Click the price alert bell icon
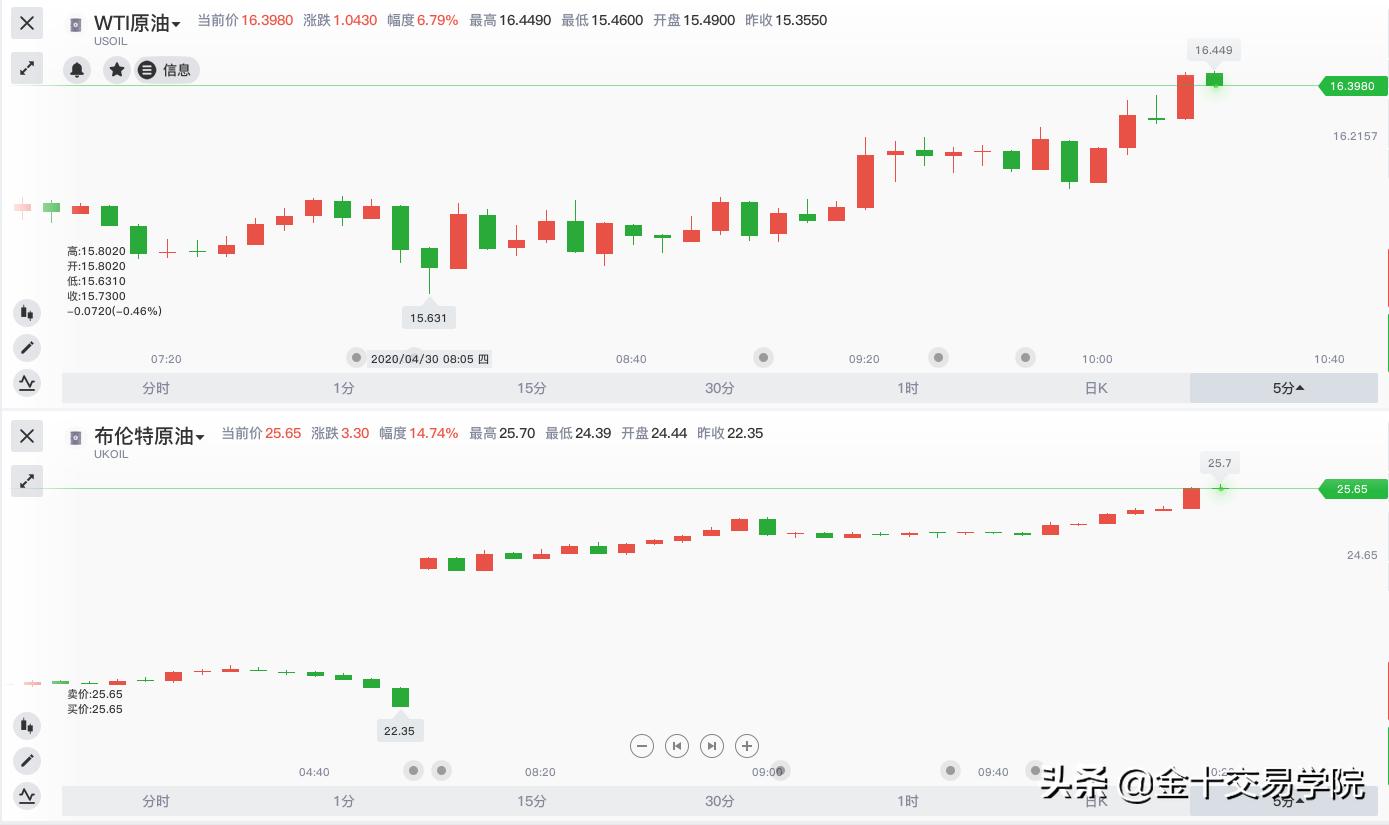This screenshot has width=1389, height=825. click(77, 70)
